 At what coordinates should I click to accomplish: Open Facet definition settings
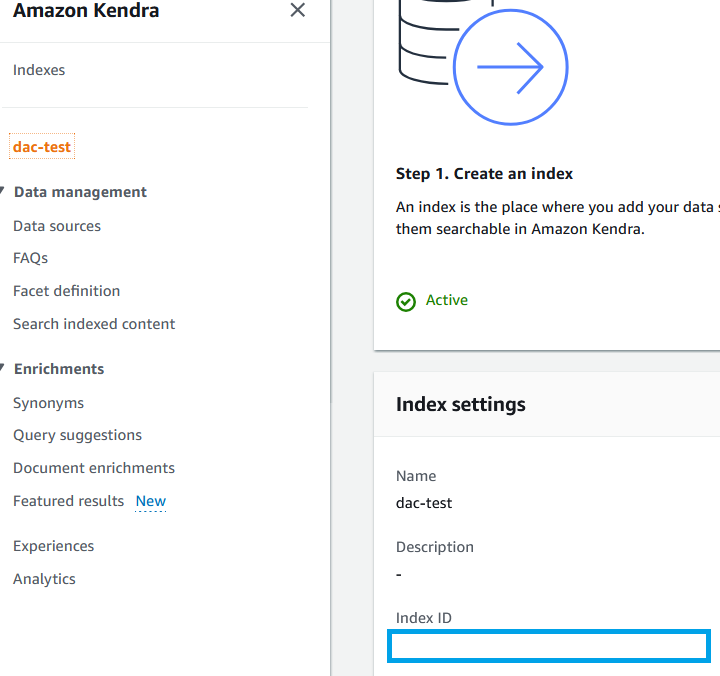[x=66, y=291]
